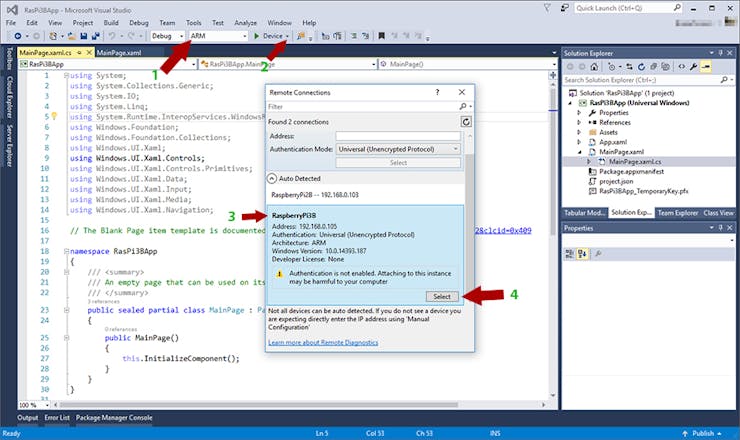Switch to the Team Explorer tab
This screenshot has height=440, width=740.
point(678,213)
